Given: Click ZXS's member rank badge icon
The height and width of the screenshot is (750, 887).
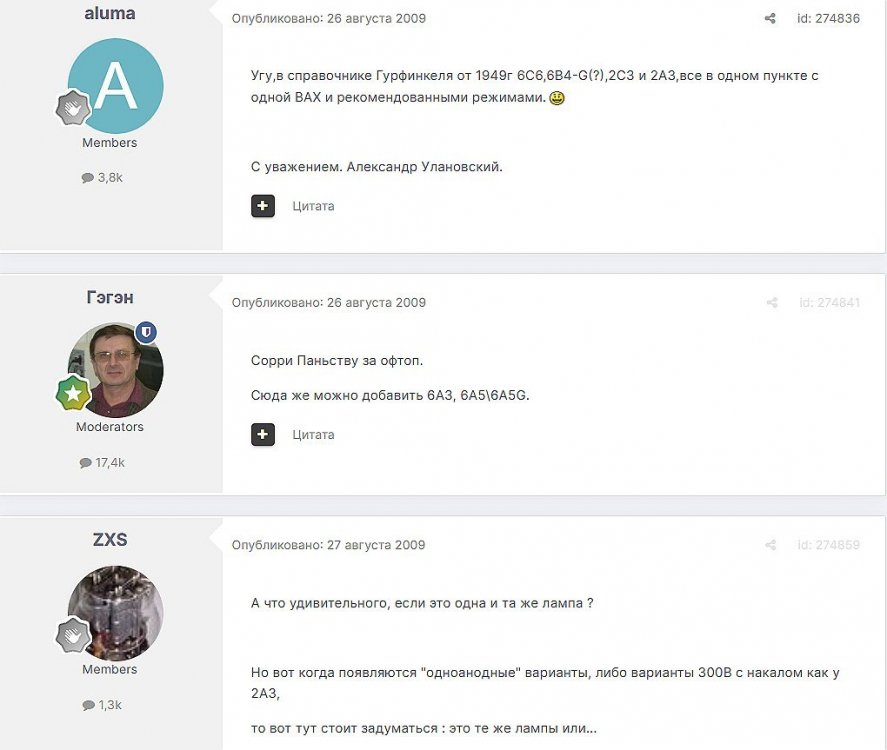Looking at the screenshot, I should coord(73,636).
